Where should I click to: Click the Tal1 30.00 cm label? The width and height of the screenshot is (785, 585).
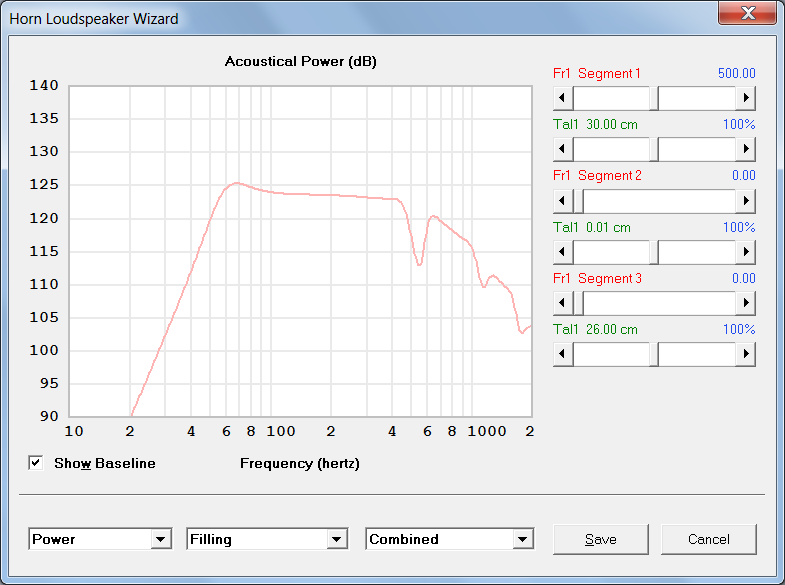tap(595, 125)
